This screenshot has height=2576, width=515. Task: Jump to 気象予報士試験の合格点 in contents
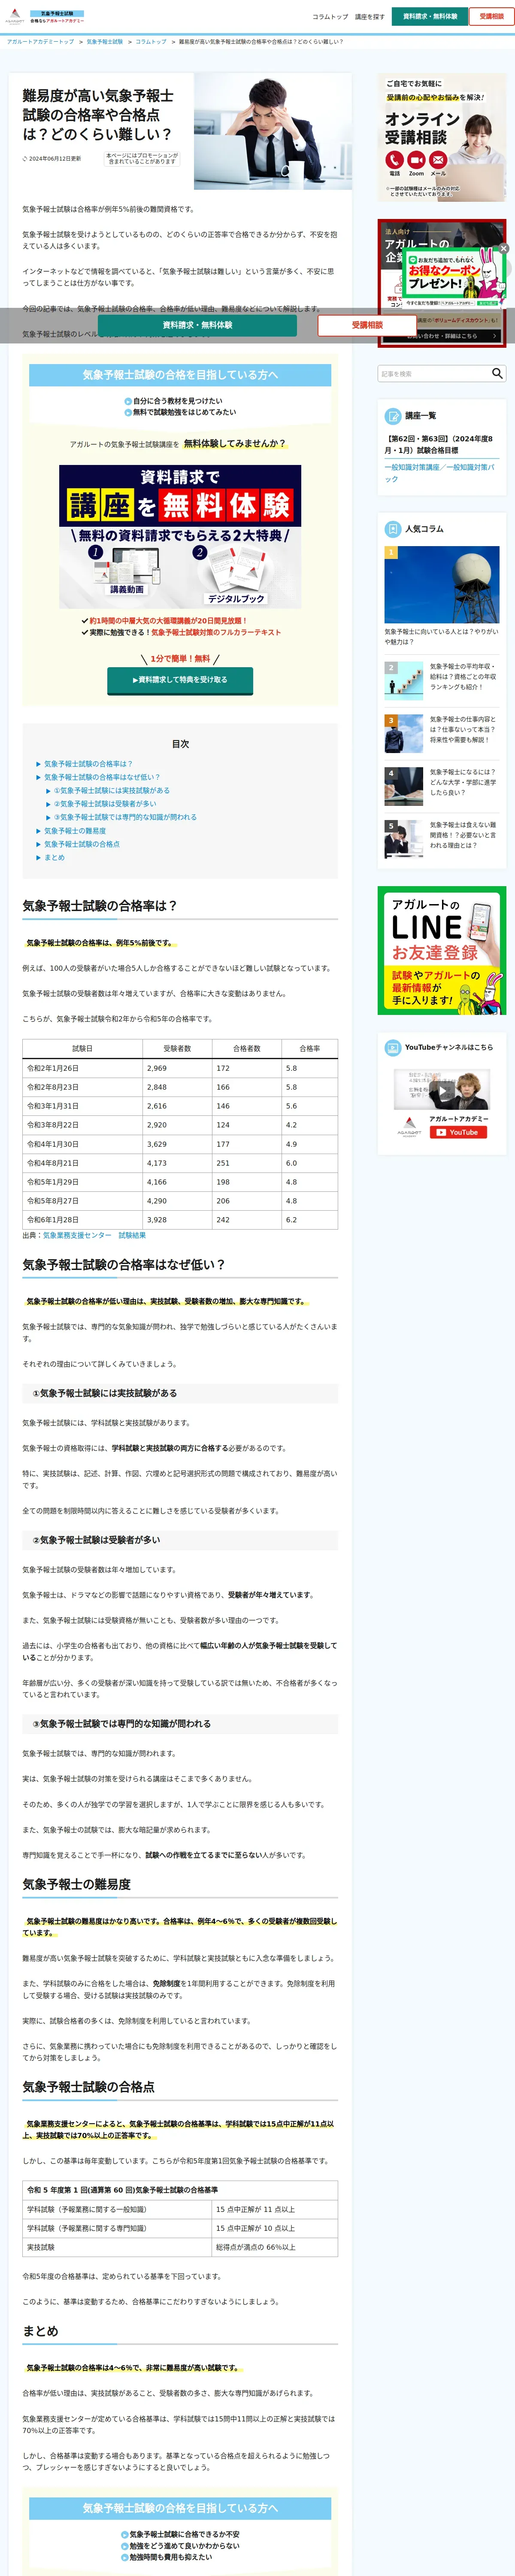point(82,844)
